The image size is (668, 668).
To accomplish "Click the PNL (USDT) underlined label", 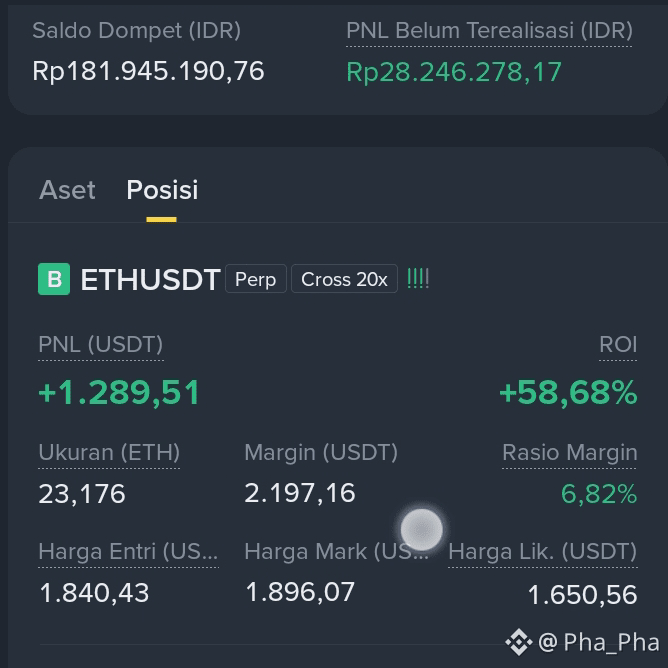I will coord(101,344).
